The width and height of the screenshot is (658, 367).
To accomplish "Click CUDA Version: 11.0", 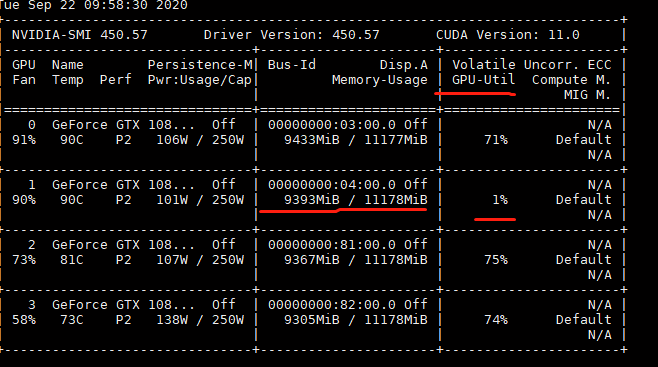I will [508, 35].
